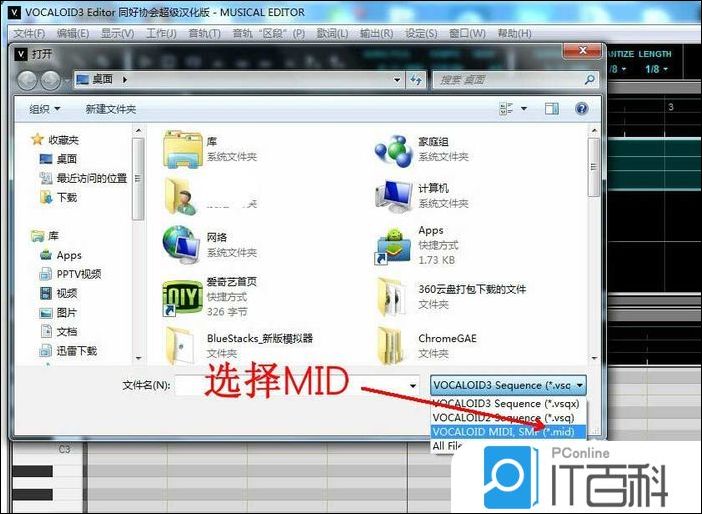Open the 输出(R) menu
The height and width of the screenshot is (514, 702).
pos(377,33)
